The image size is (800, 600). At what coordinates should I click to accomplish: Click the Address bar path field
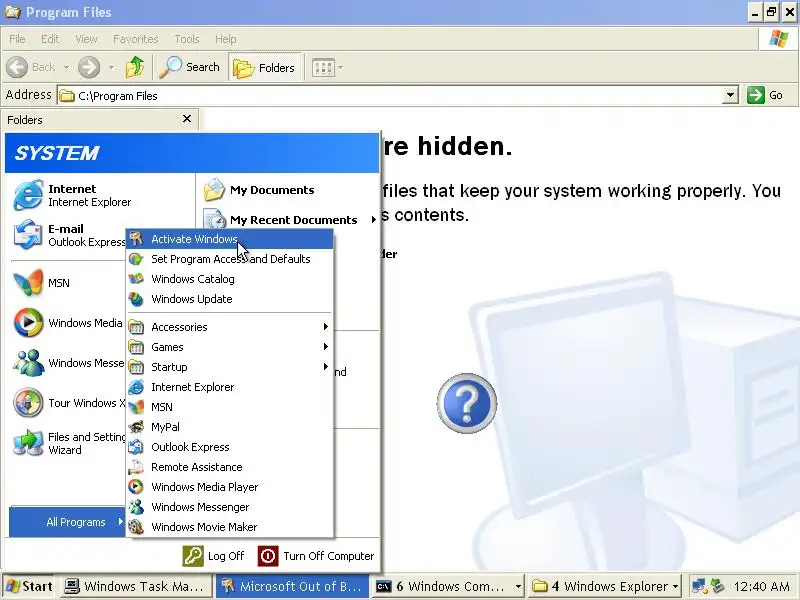[390, 95]
